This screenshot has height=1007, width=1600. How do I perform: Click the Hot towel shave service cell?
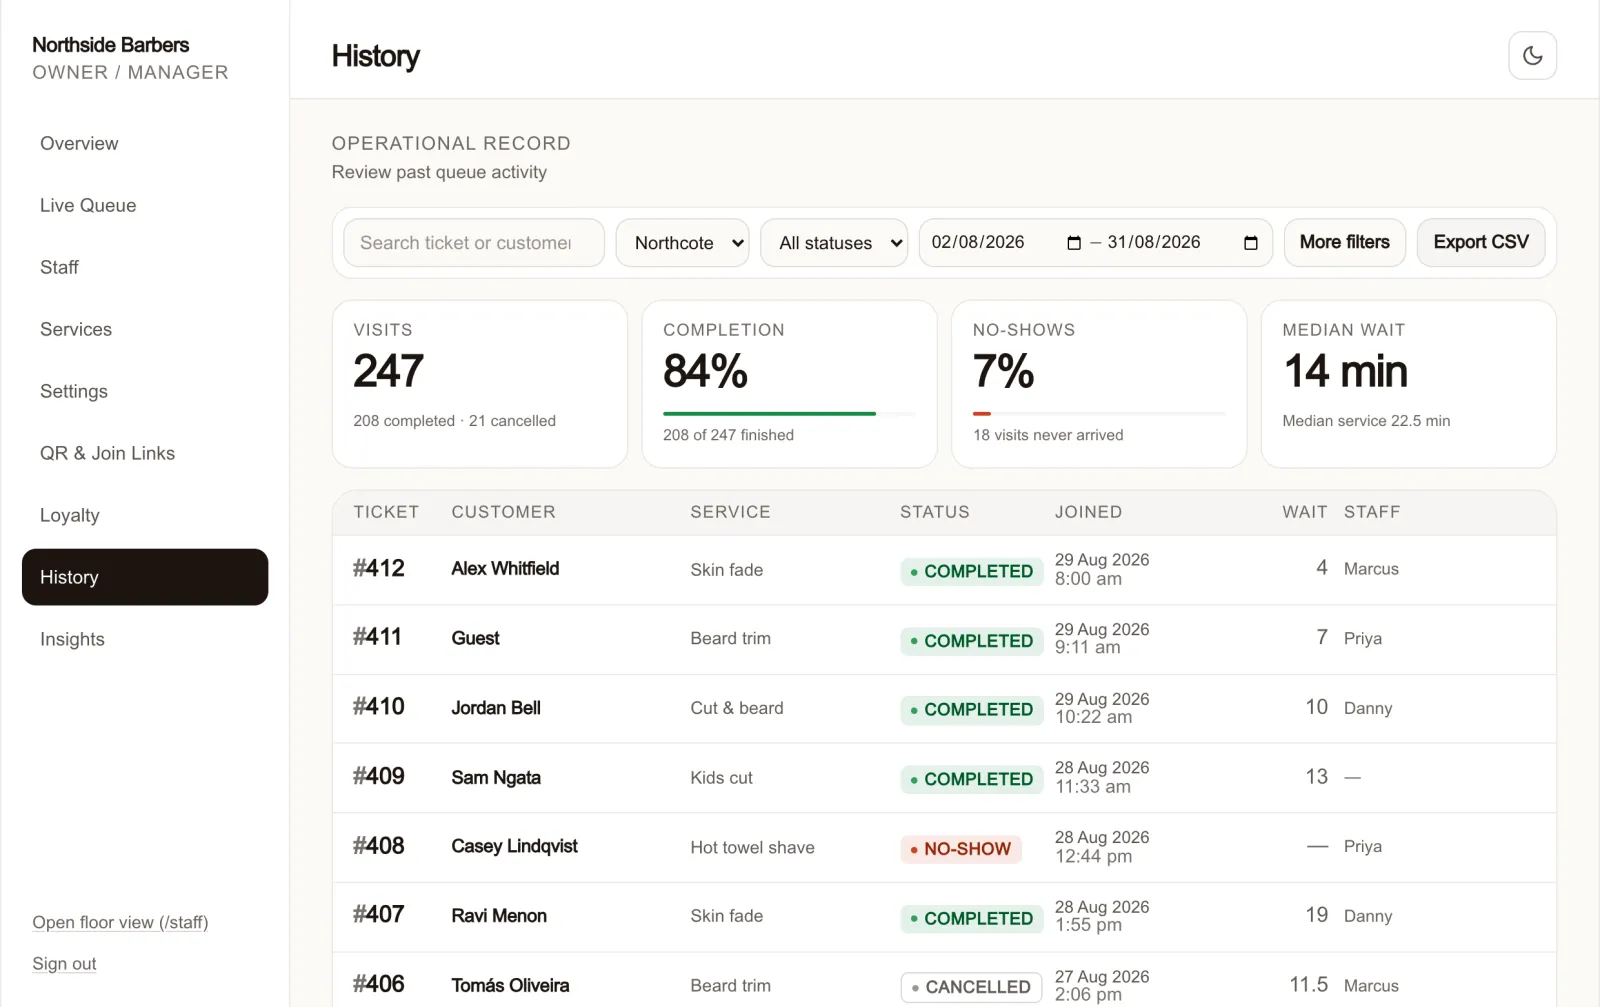click(752, 847)
